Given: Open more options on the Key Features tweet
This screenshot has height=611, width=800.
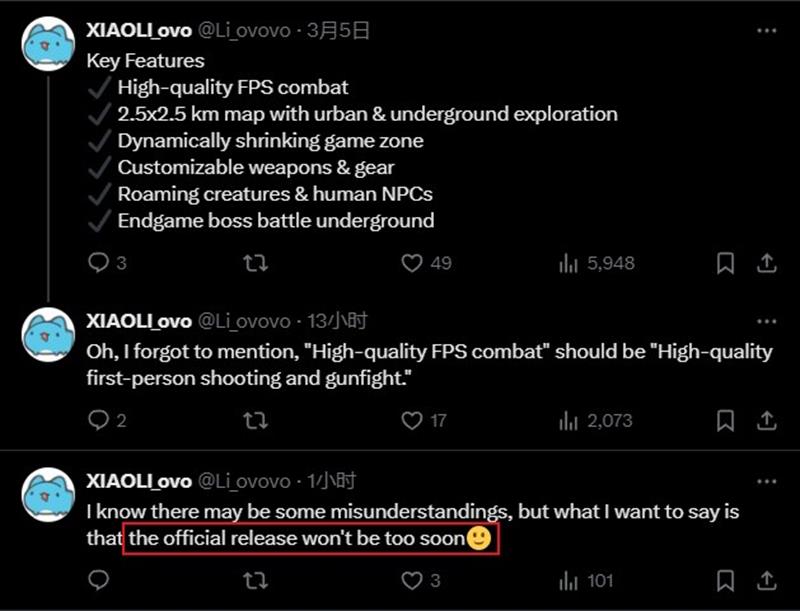Looking at the screenshot, I should point(766,31).
